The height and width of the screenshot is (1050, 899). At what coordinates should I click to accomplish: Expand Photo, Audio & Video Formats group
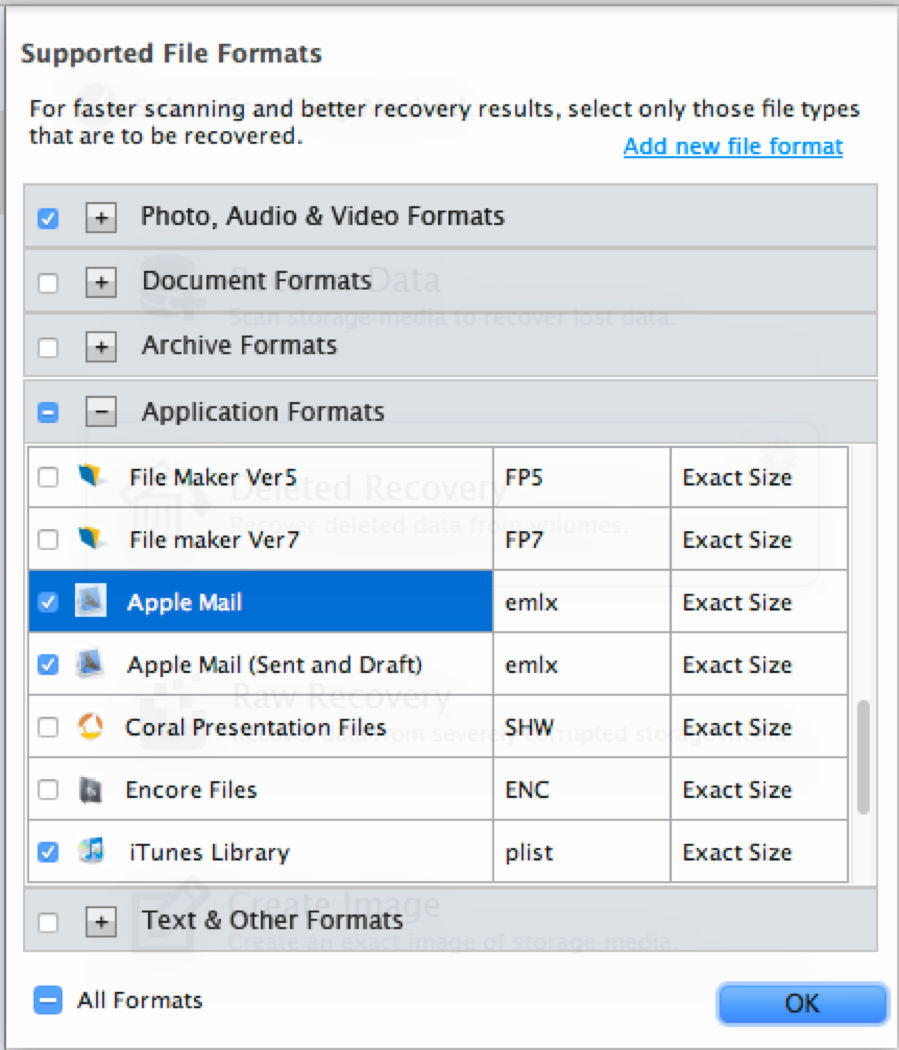[x=101, y=217]
